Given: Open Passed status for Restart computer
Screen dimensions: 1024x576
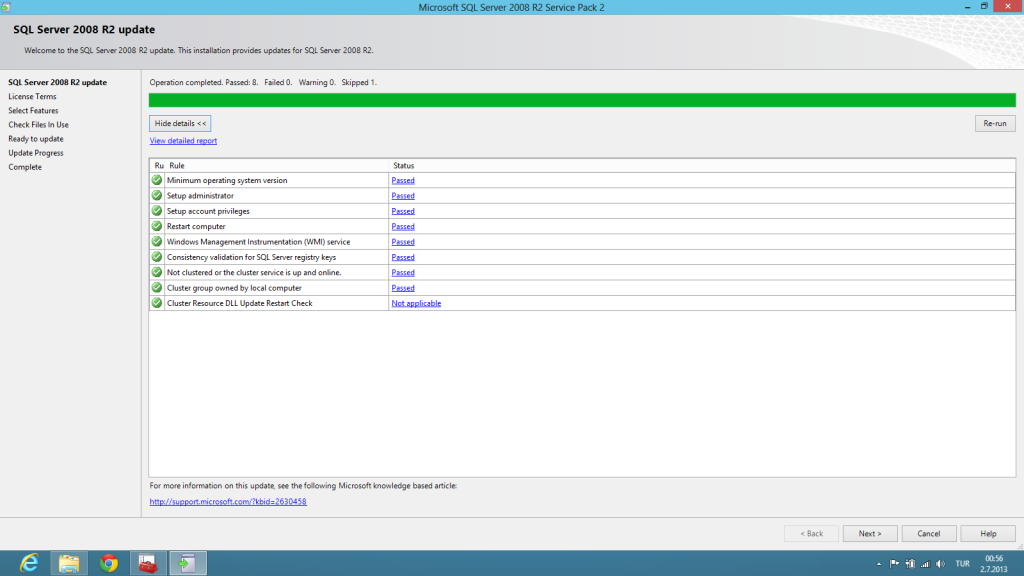Looking at the screenshot, I should pyautogui.click(x=403, y=226).
